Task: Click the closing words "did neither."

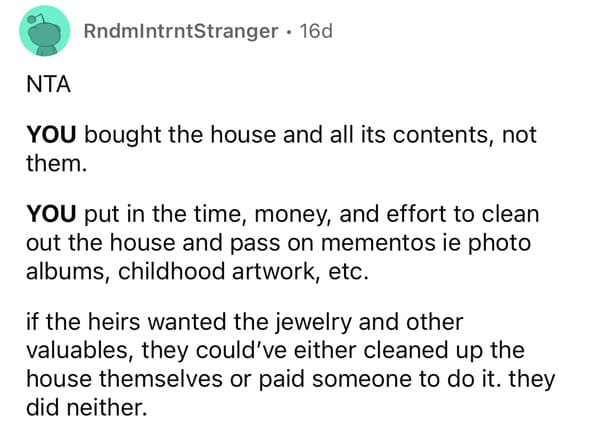Action: pyautogui.click(x=86, y=408)
